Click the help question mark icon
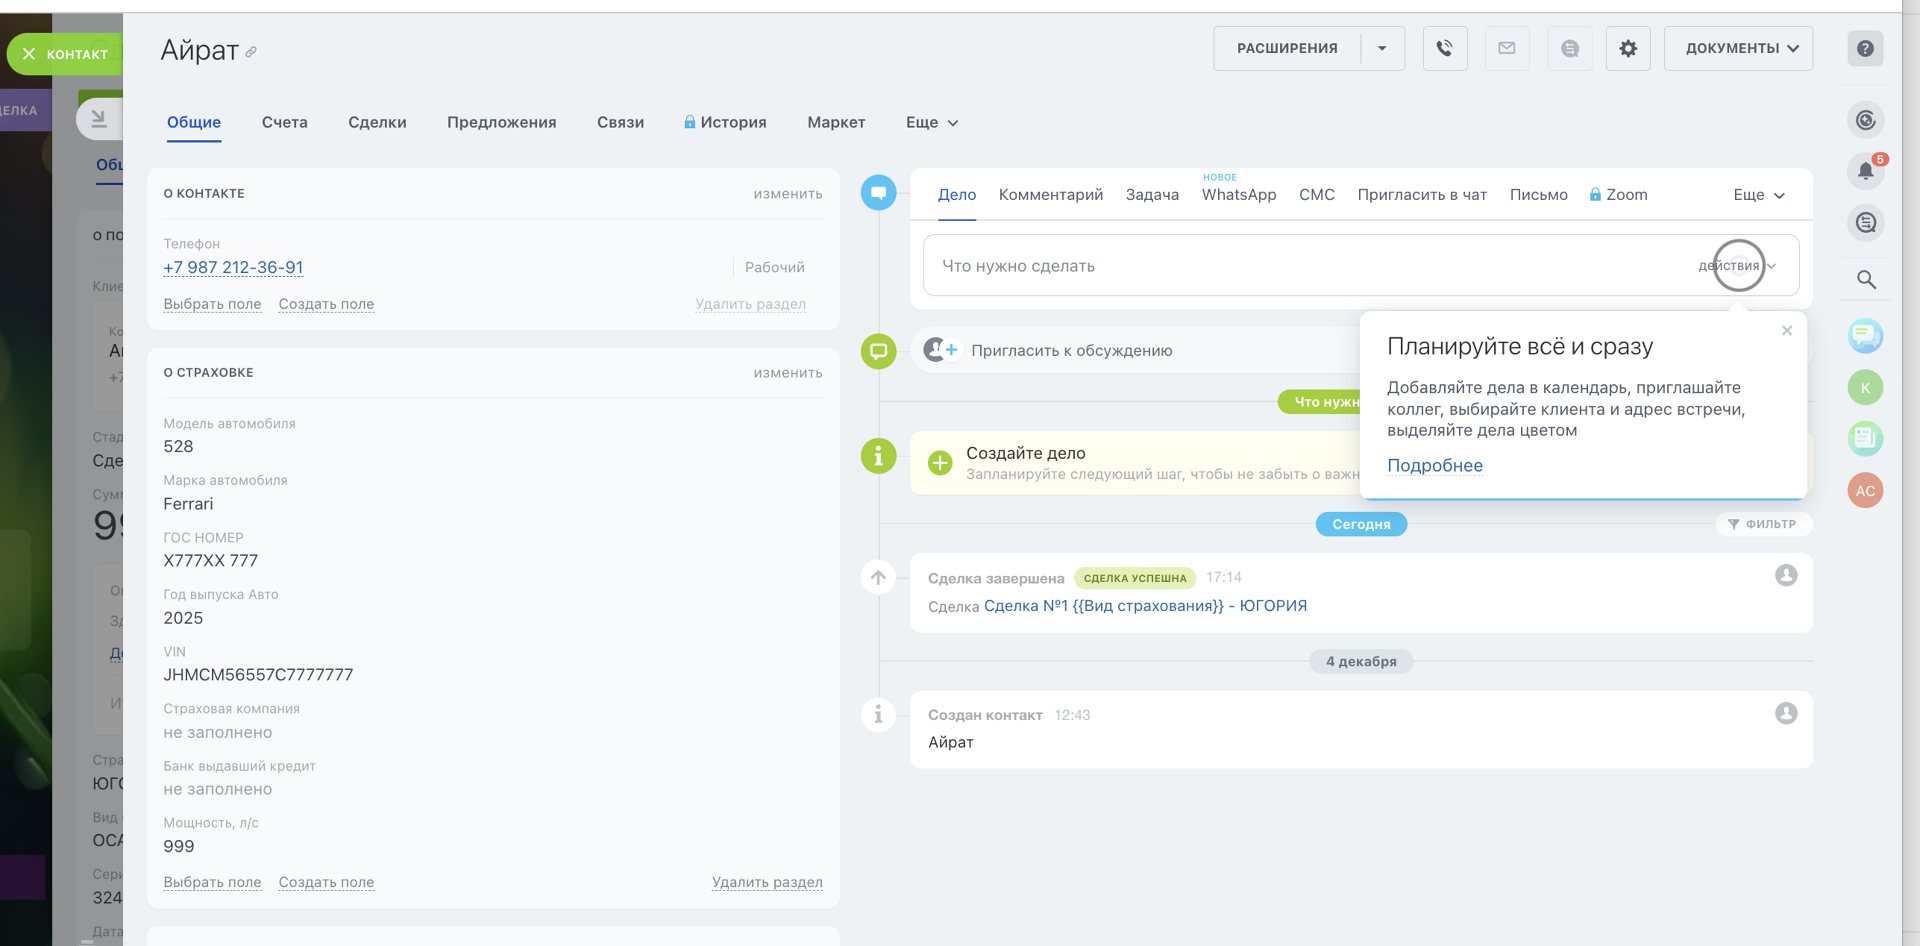Viewport: 1920px width, 946px height. coord(1865,48)
